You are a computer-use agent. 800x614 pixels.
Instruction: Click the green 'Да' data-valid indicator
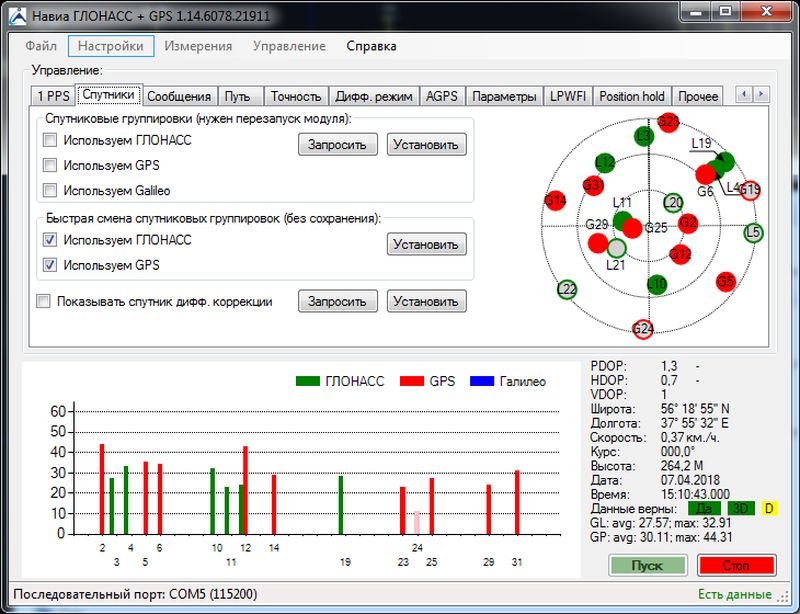[x=704, y=508]
